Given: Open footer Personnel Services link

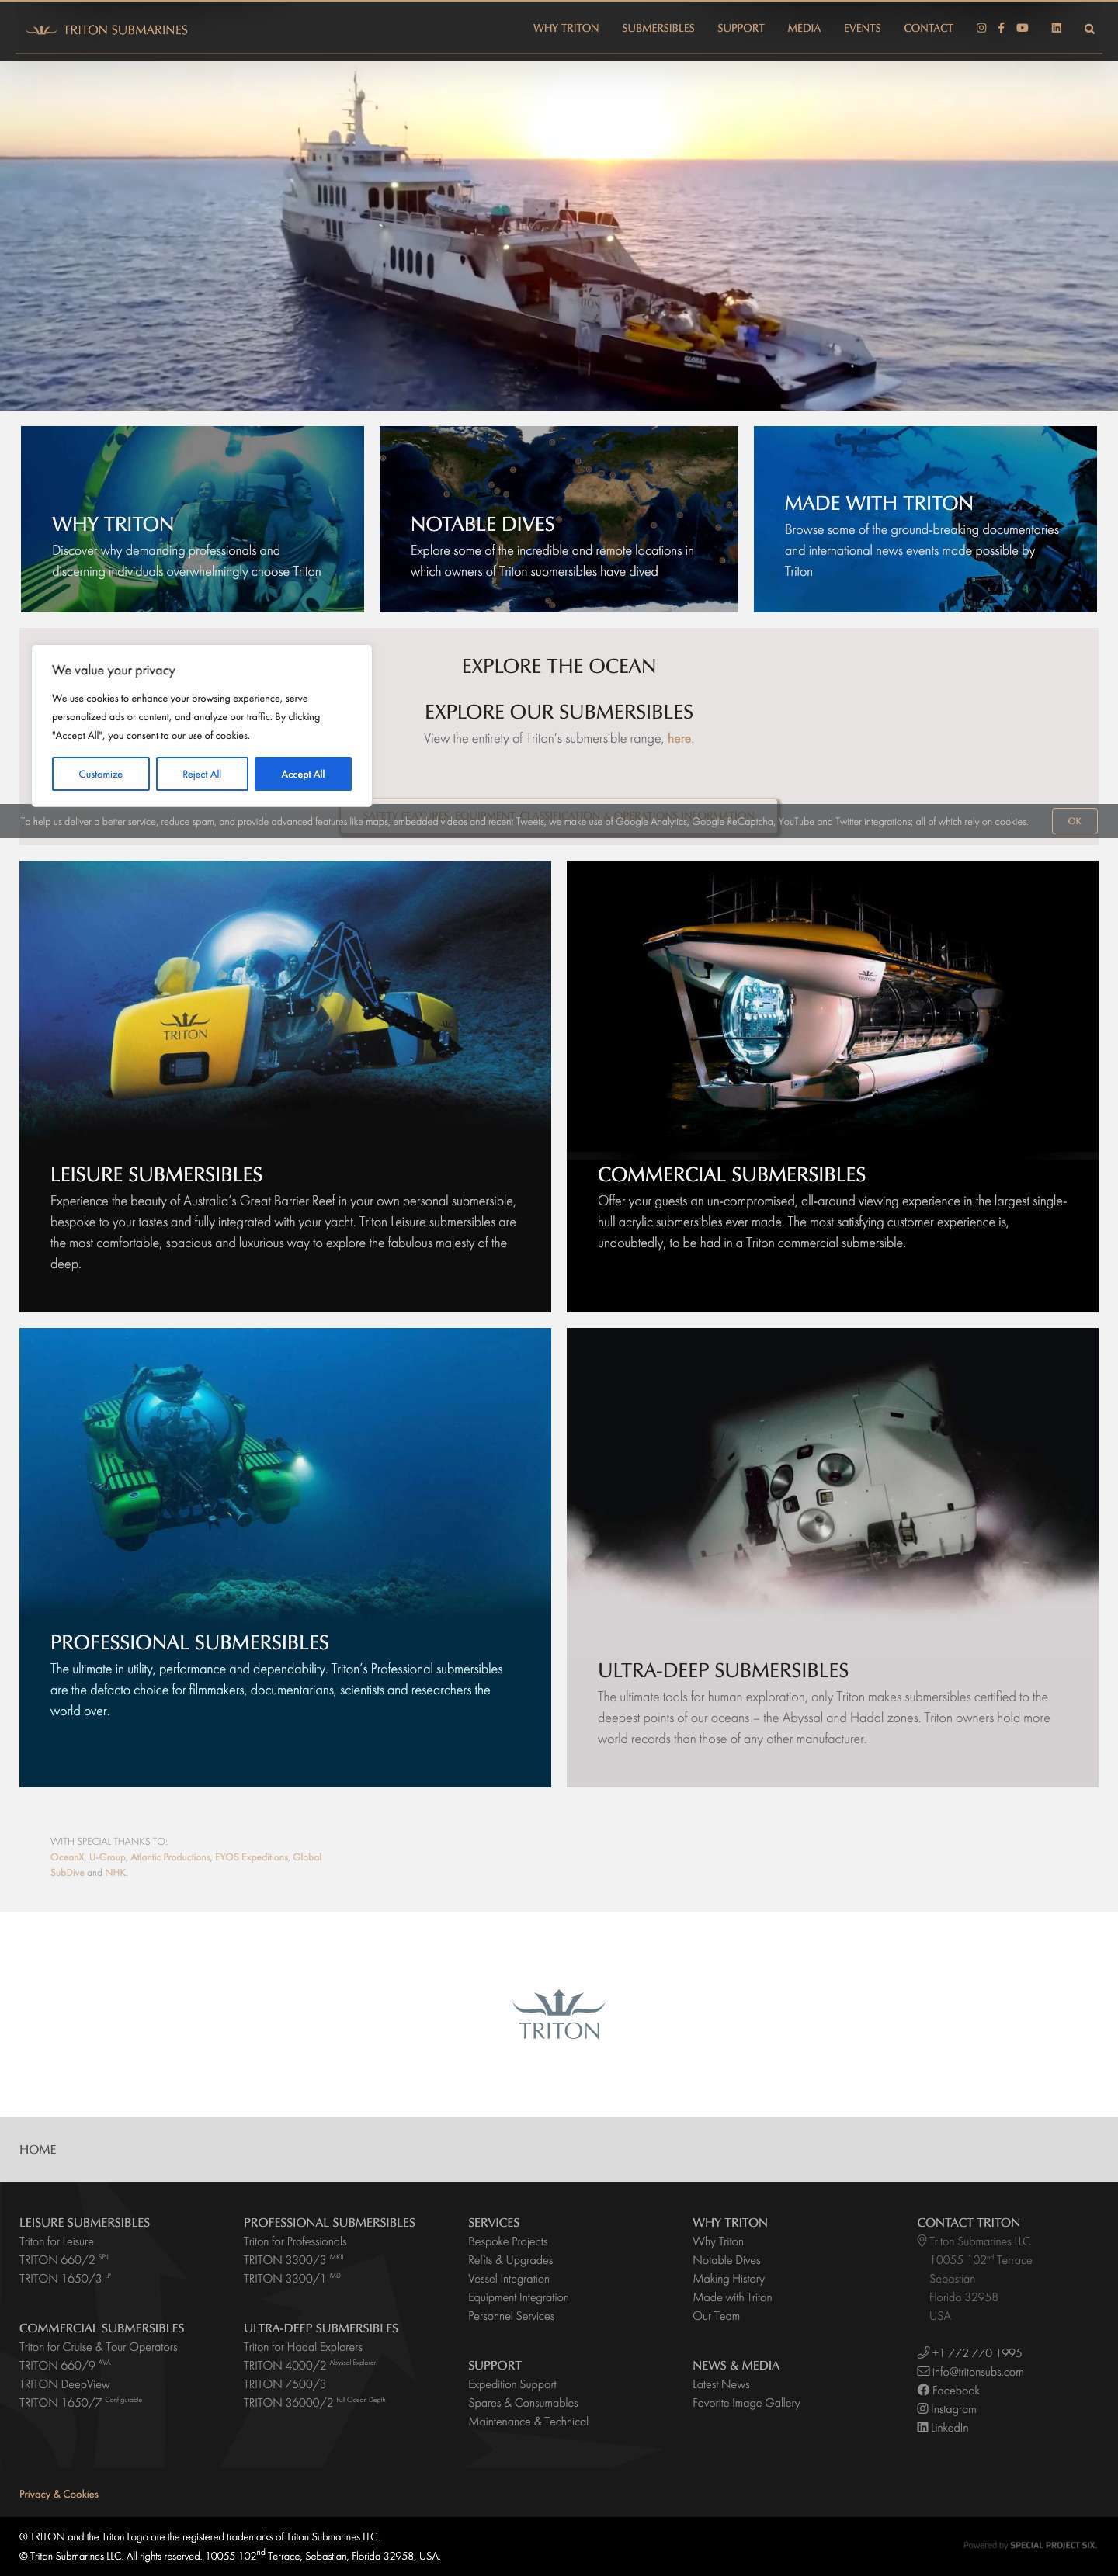Looking at the screenshot, I should 511,2316.
